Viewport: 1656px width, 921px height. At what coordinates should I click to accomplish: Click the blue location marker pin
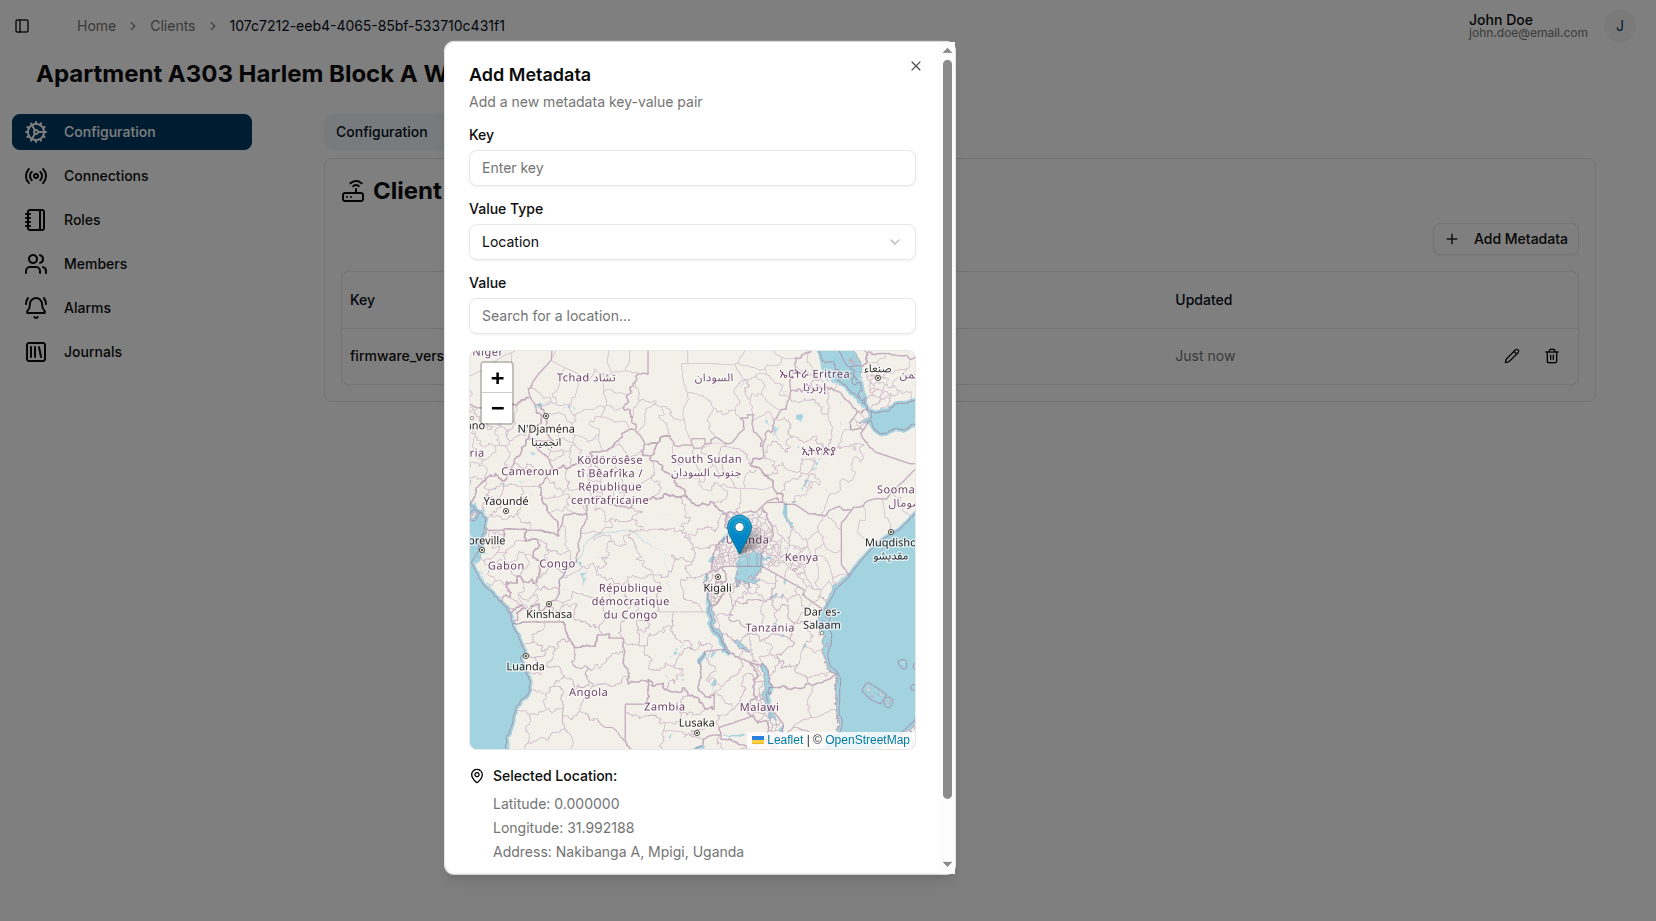click(x=739, y=532)
